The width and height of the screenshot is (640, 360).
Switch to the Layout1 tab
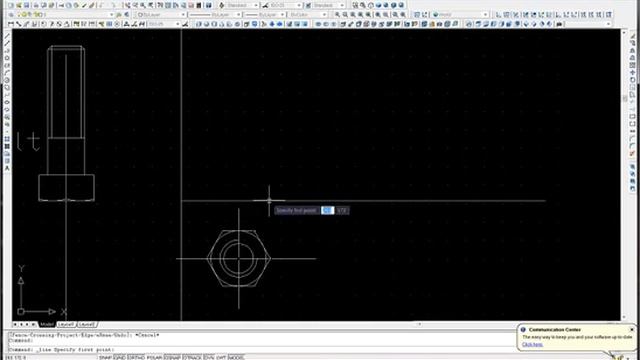point(66,324)
